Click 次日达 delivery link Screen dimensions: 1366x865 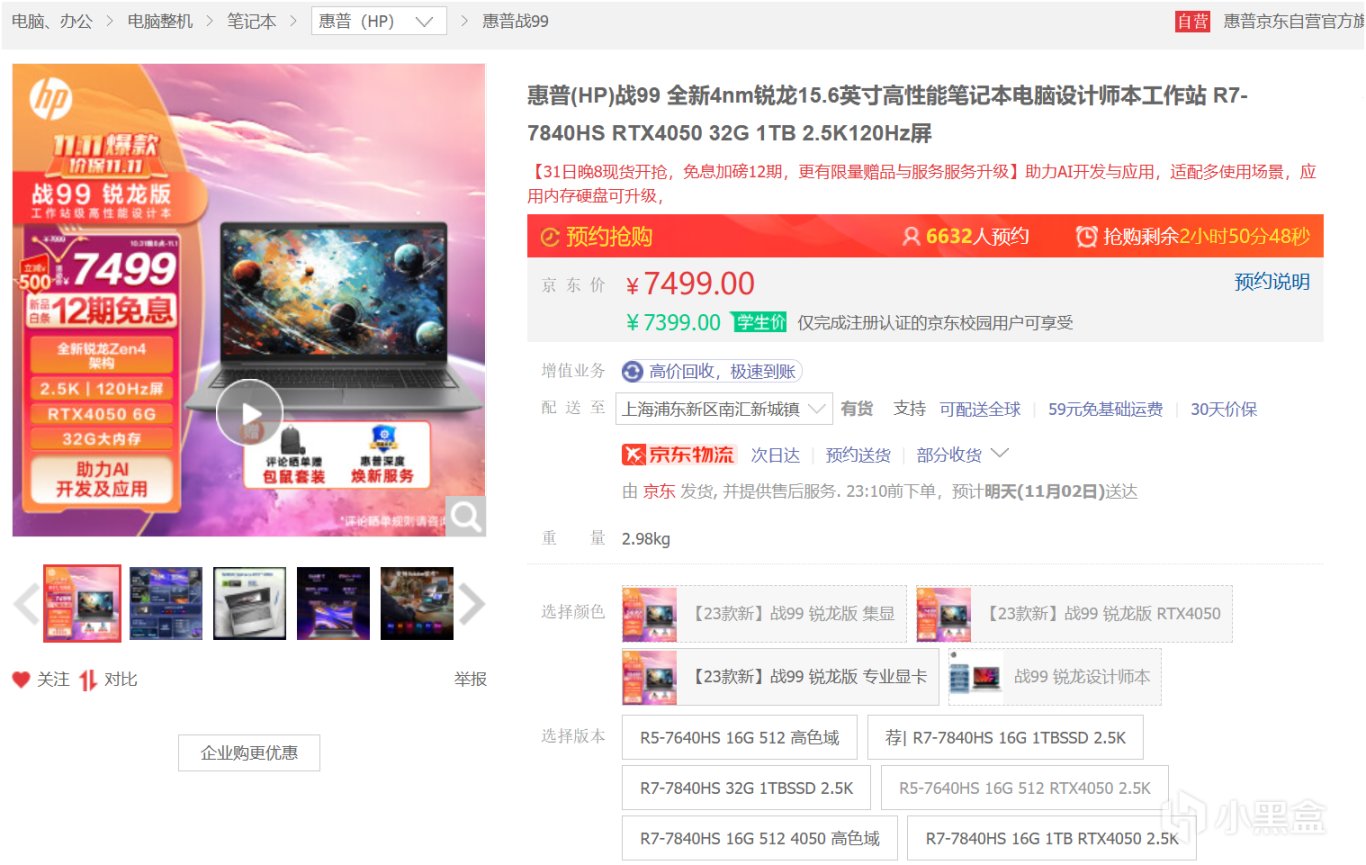pyautogui.click(x=776, y=455)
